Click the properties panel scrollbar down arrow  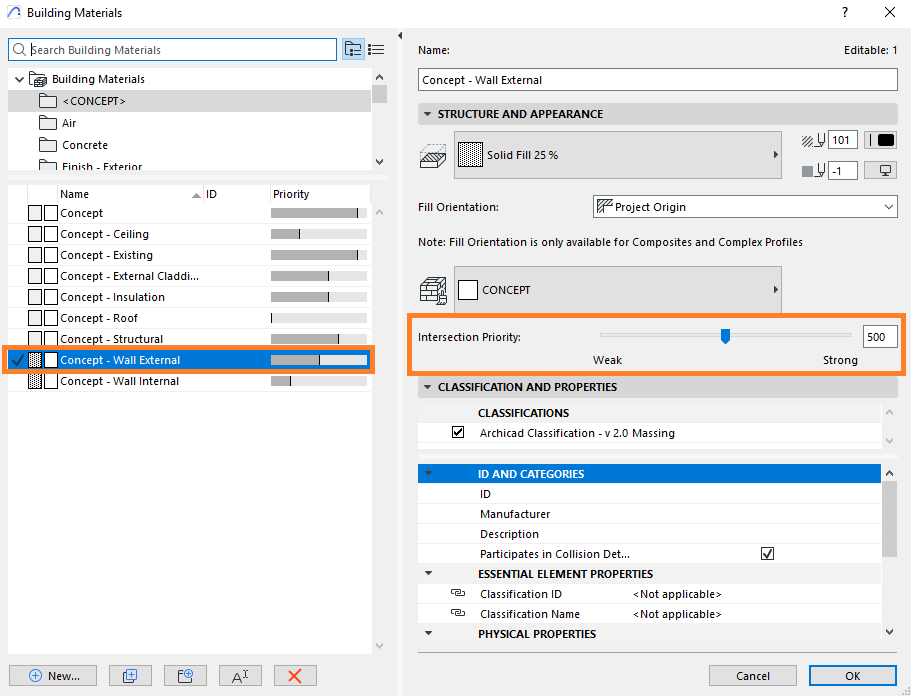[x=890, y=632]
